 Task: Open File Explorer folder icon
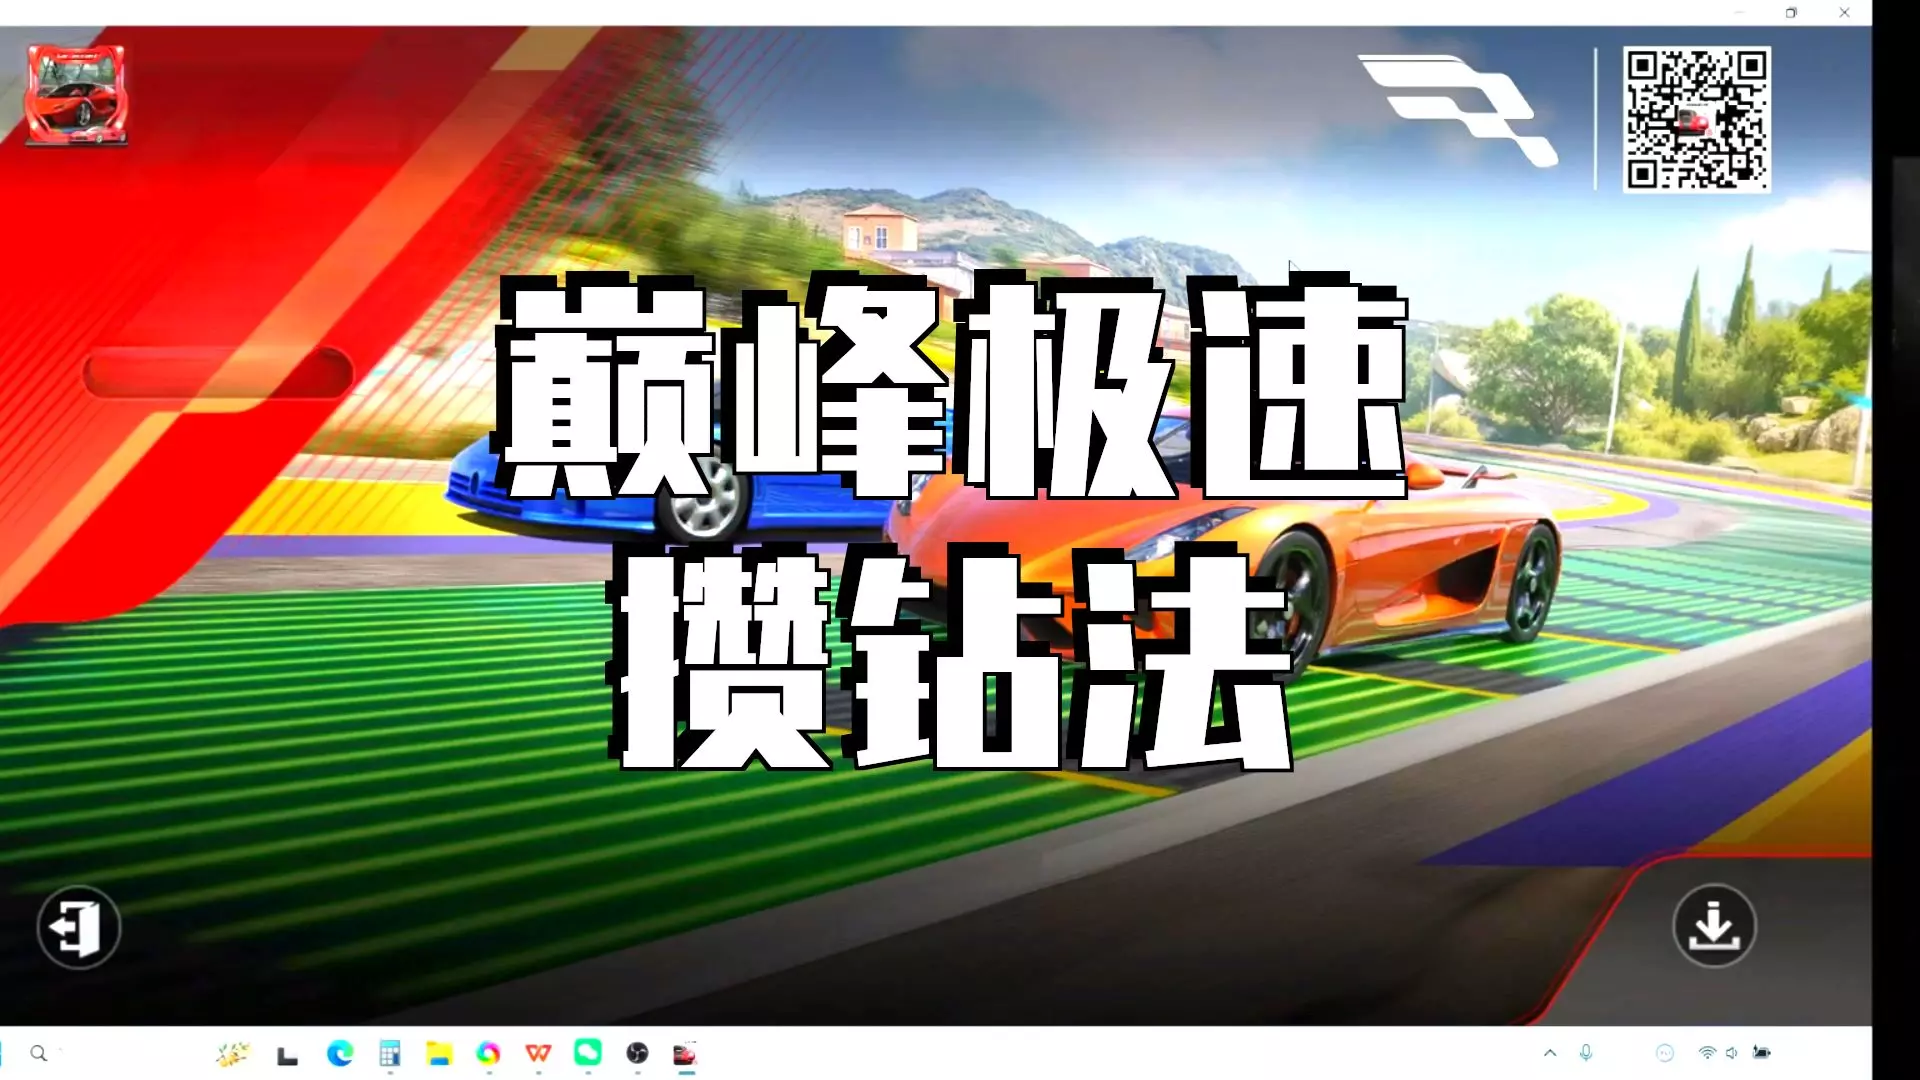(439, 1053)
